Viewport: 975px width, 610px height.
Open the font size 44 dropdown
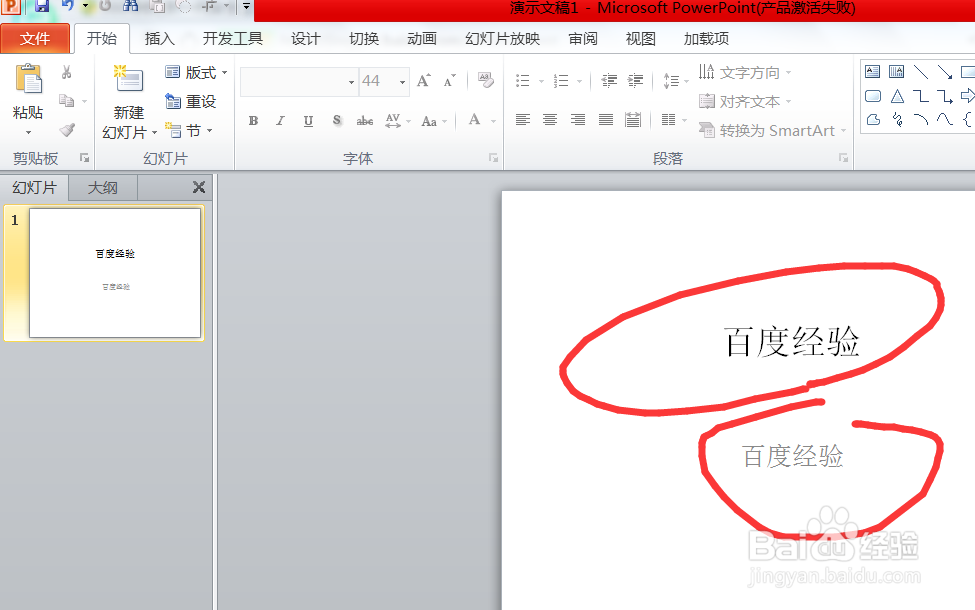[x=402, y=82]
